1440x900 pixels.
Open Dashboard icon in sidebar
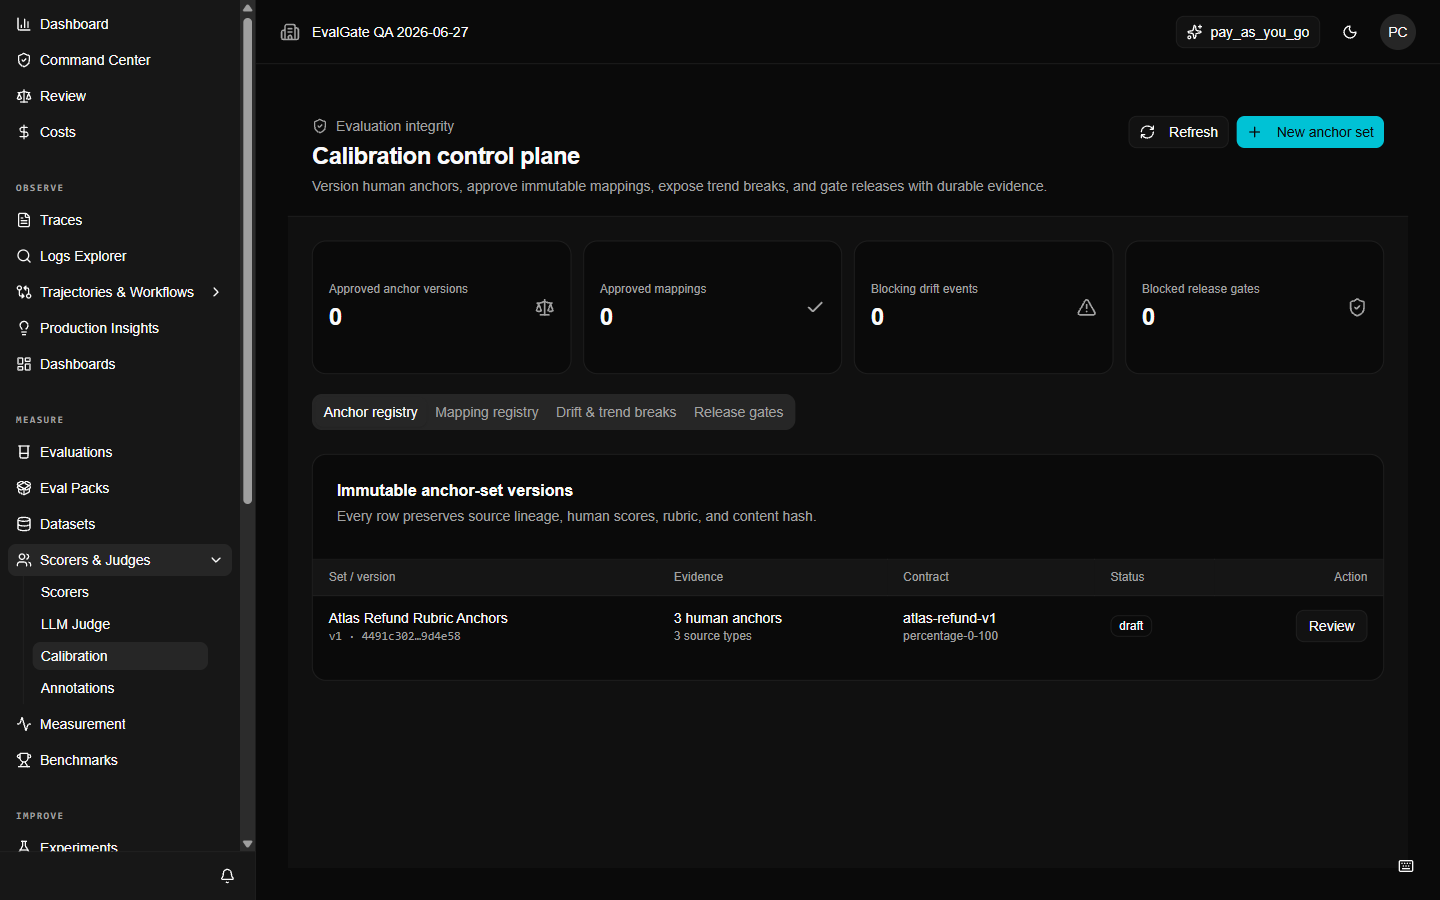pyautogui.click(x=24, y=24)
